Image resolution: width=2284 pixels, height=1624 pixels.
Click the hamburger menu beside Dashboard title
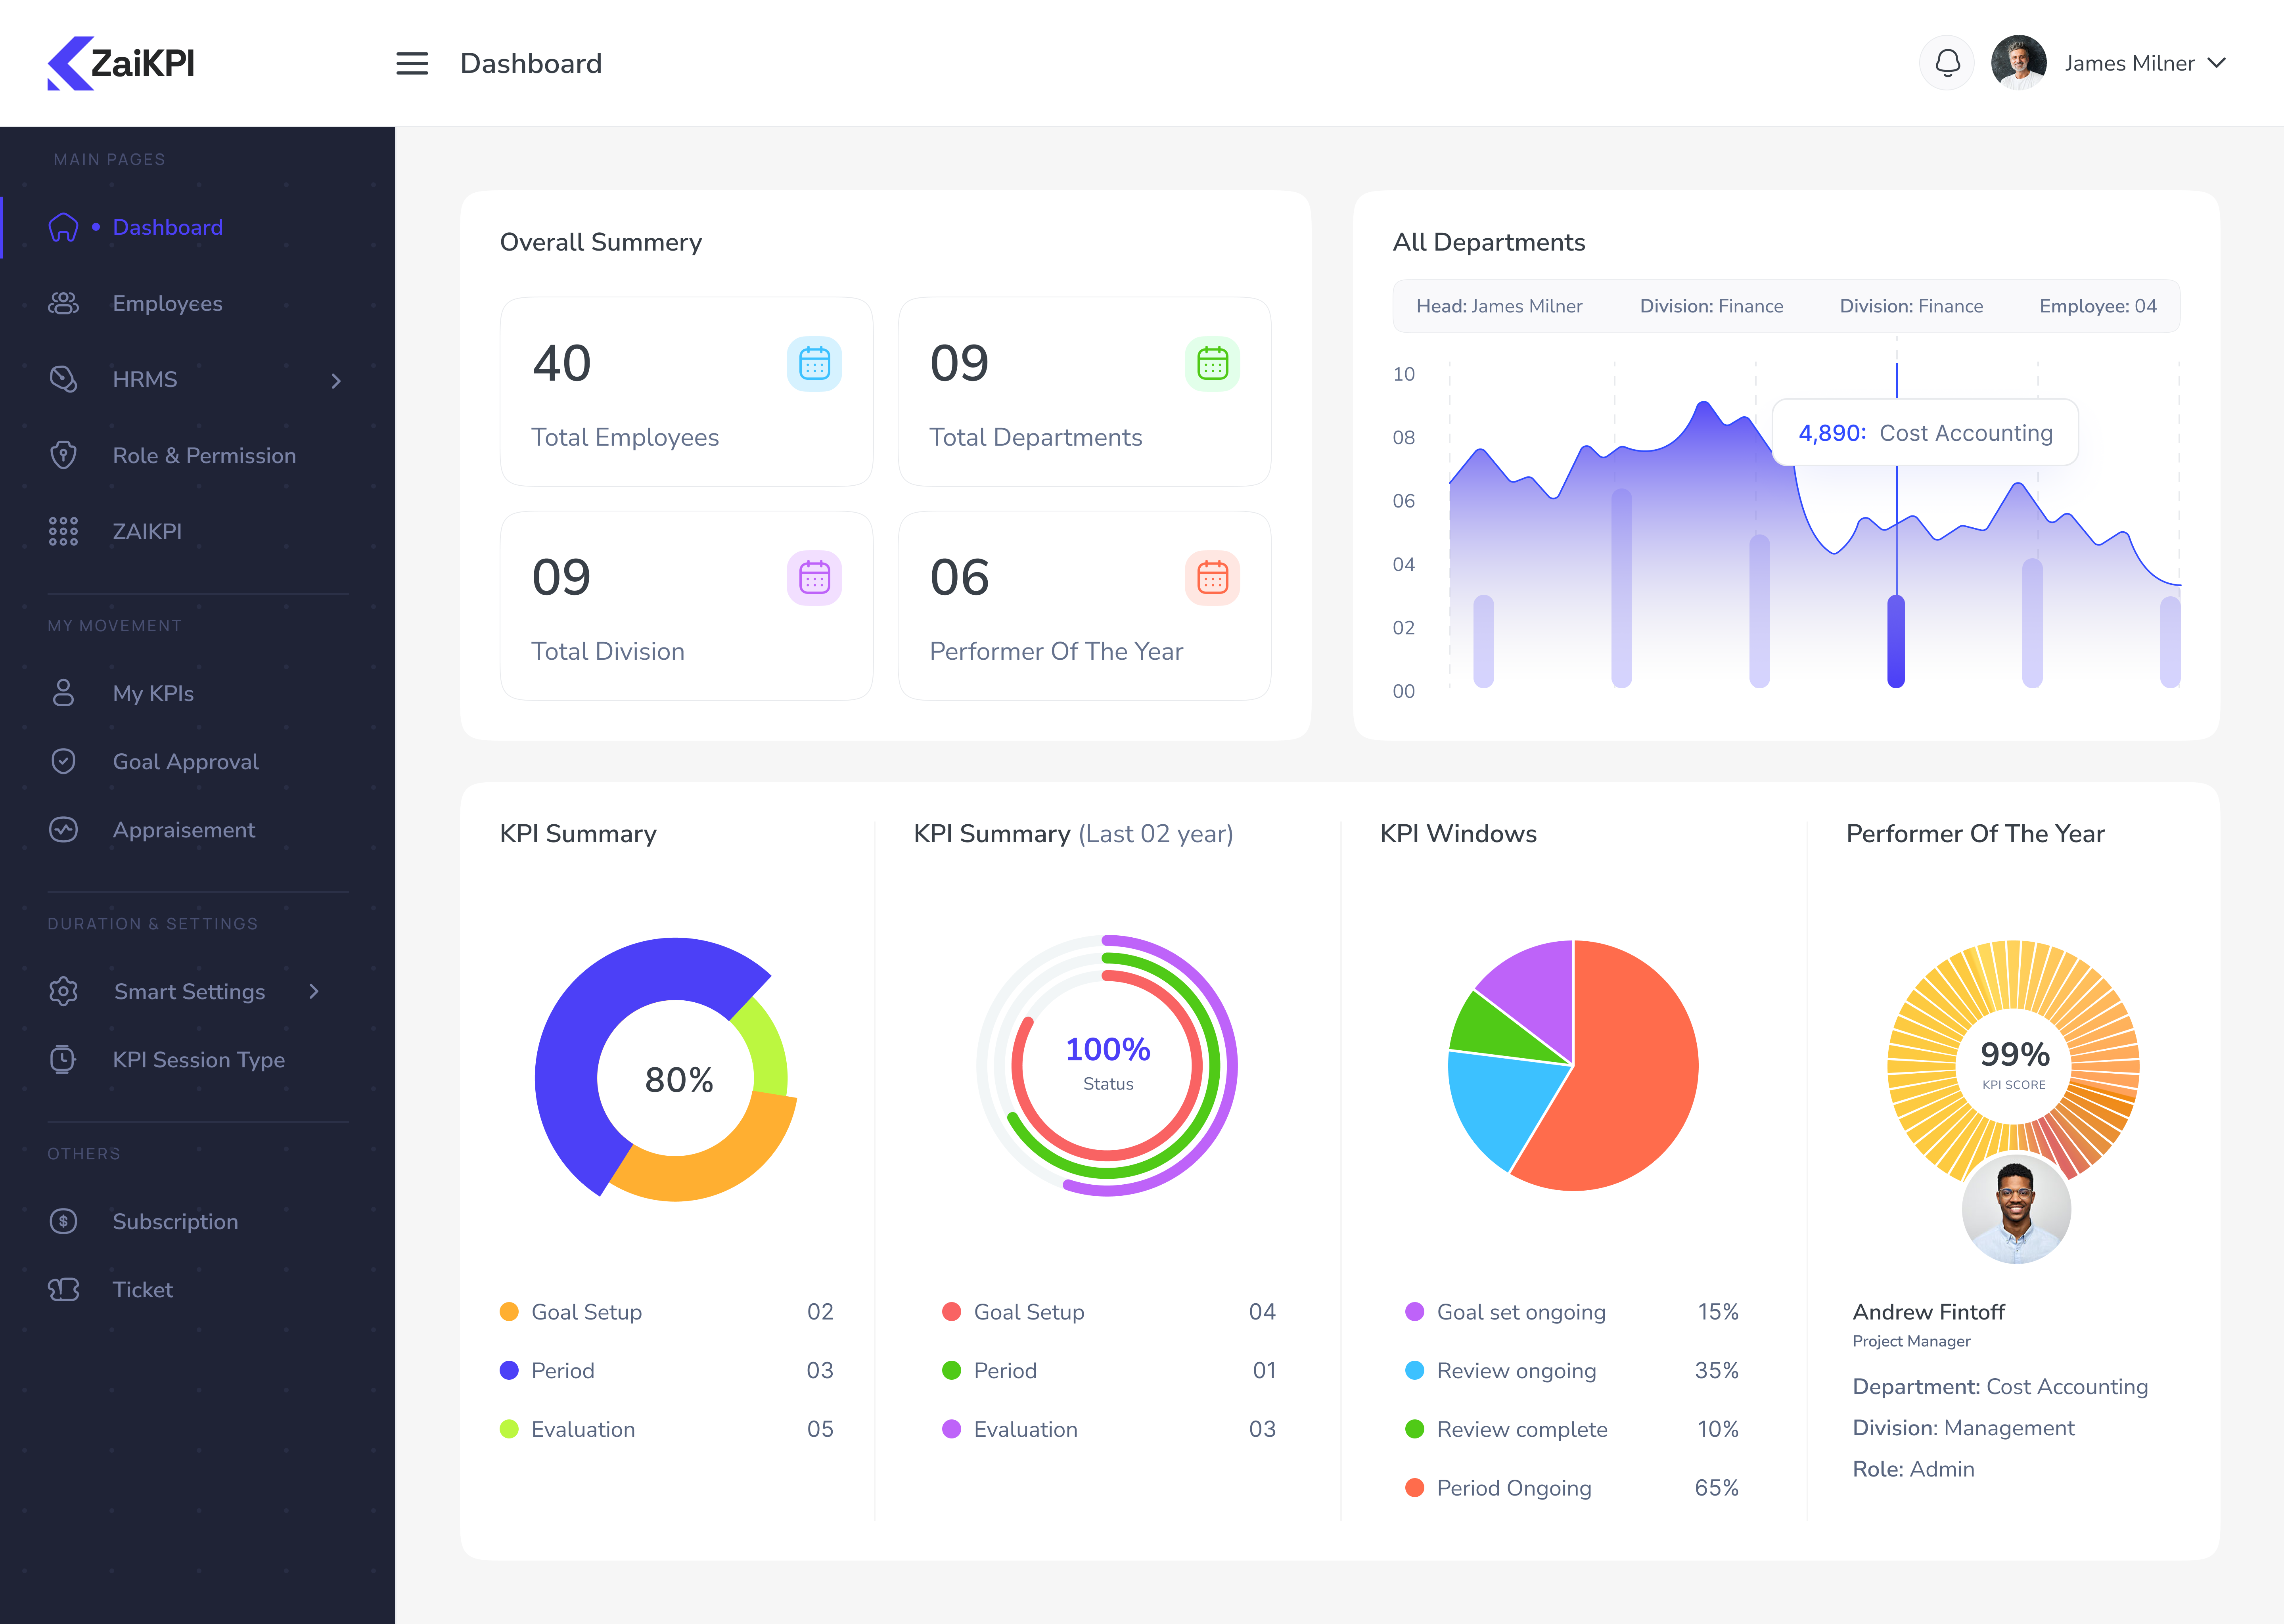(412, 63)
